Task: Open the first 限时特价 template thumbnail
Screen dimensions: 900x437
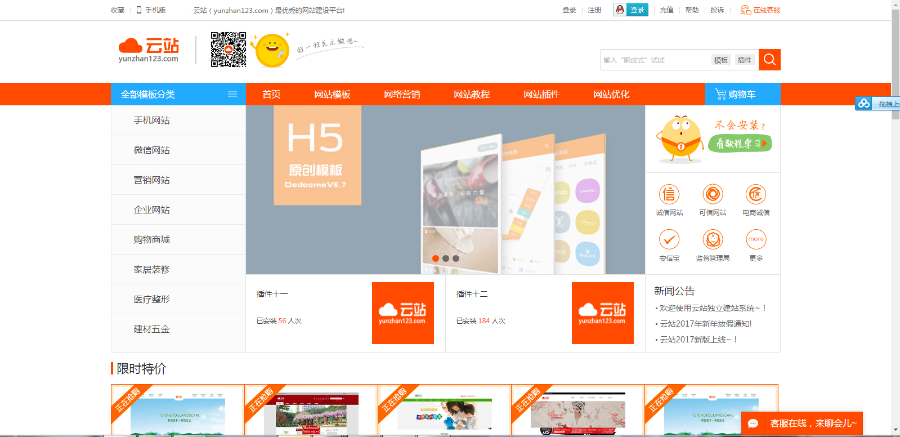Action: (177, 410)
